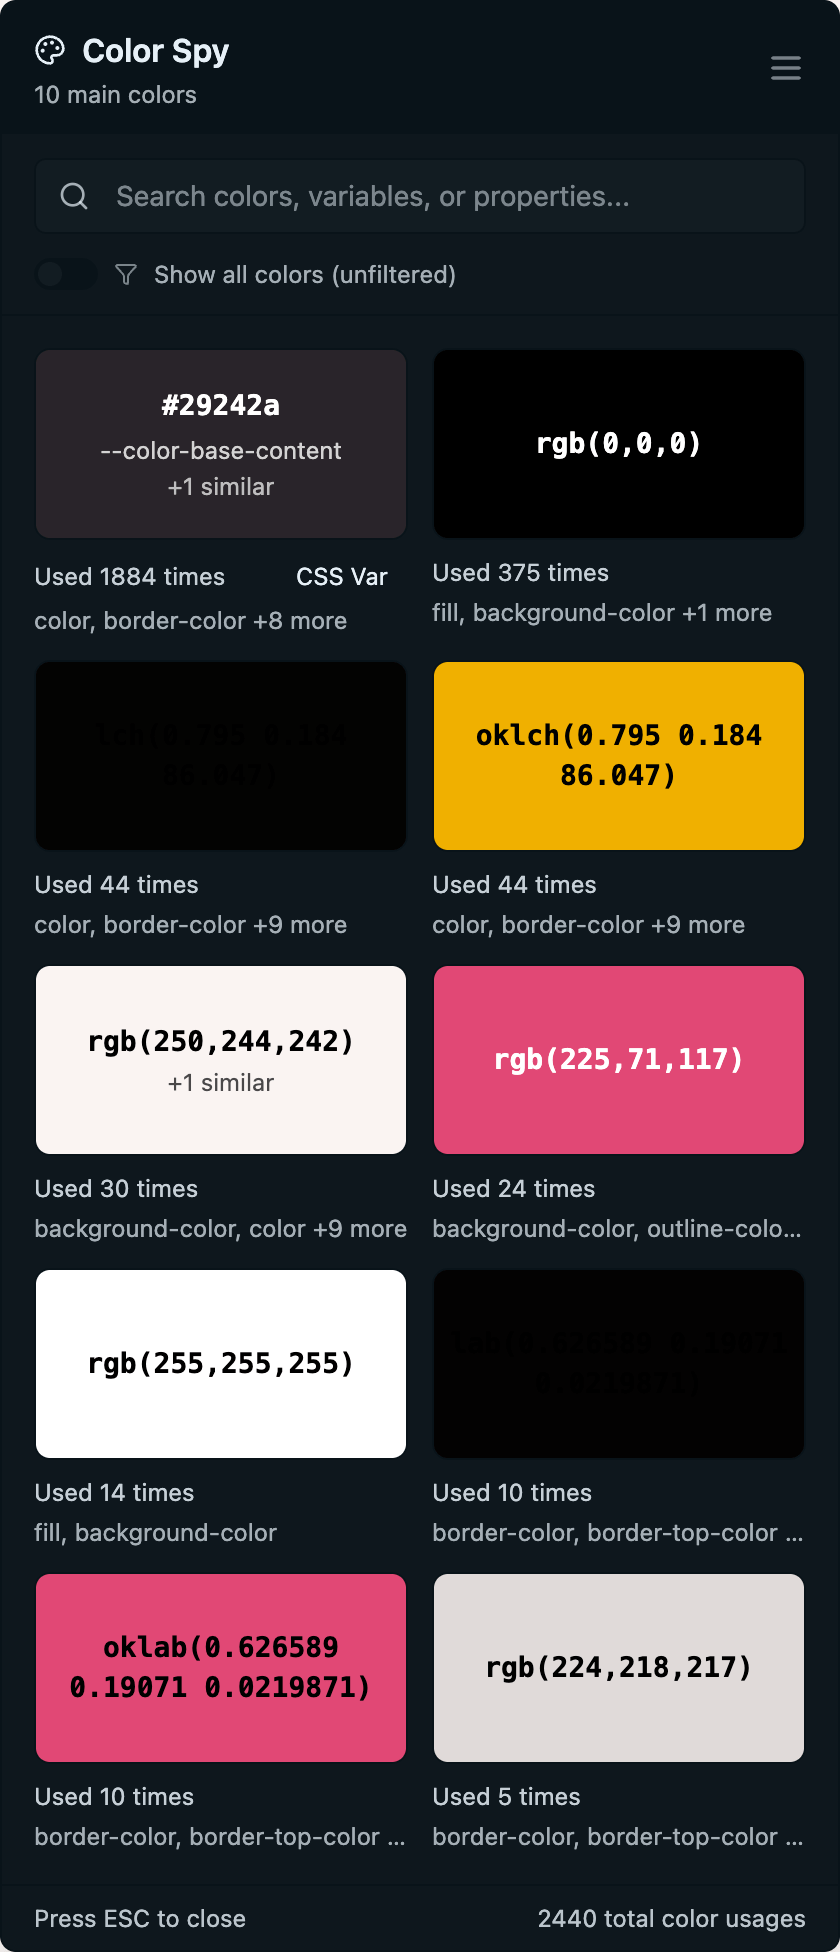The width and height of the screenshot is (840, 1952).
Task: Click the filter funnel icon
Action: (125, 274)
